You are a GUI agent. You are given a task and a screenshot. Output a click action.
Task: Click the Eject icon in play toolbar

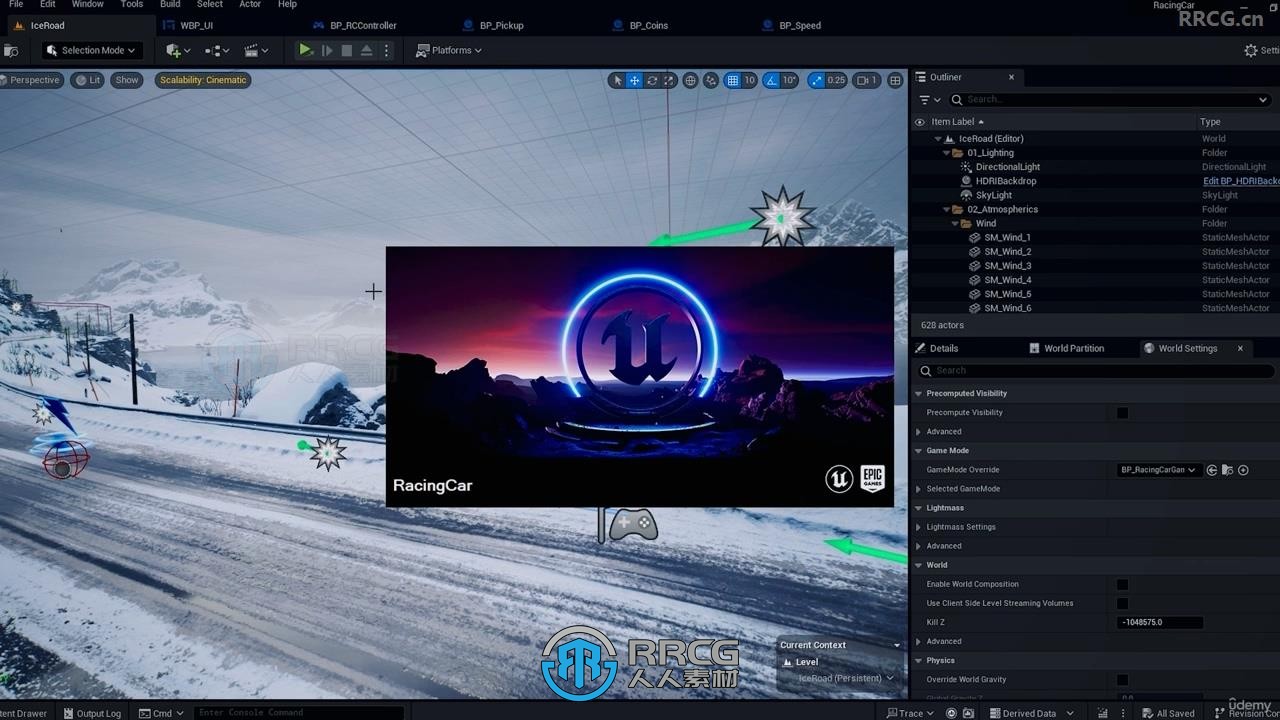click(x=367, y=50)
